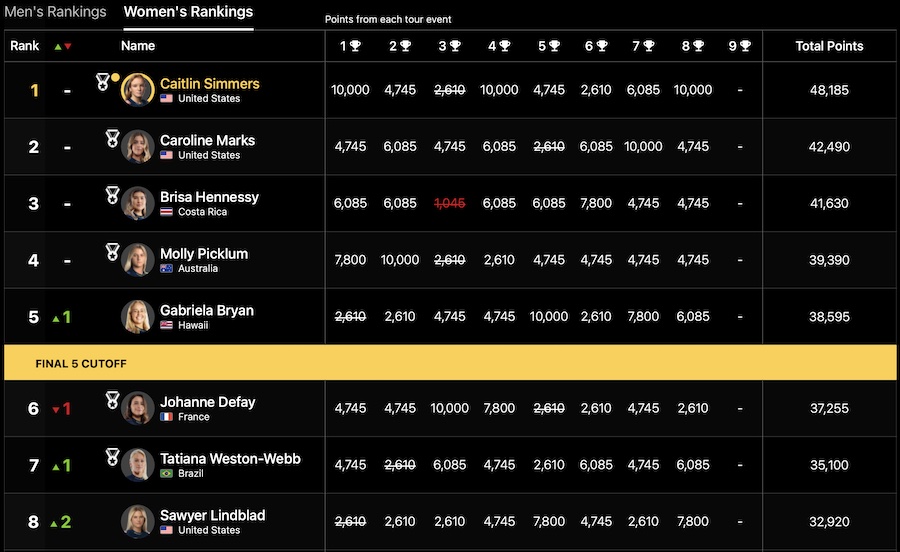Image resolution: width=900 pixels, height=552 pixels.
Task: Open Brisa Hennessy's profile link
Action: click(x=209, y=197)
